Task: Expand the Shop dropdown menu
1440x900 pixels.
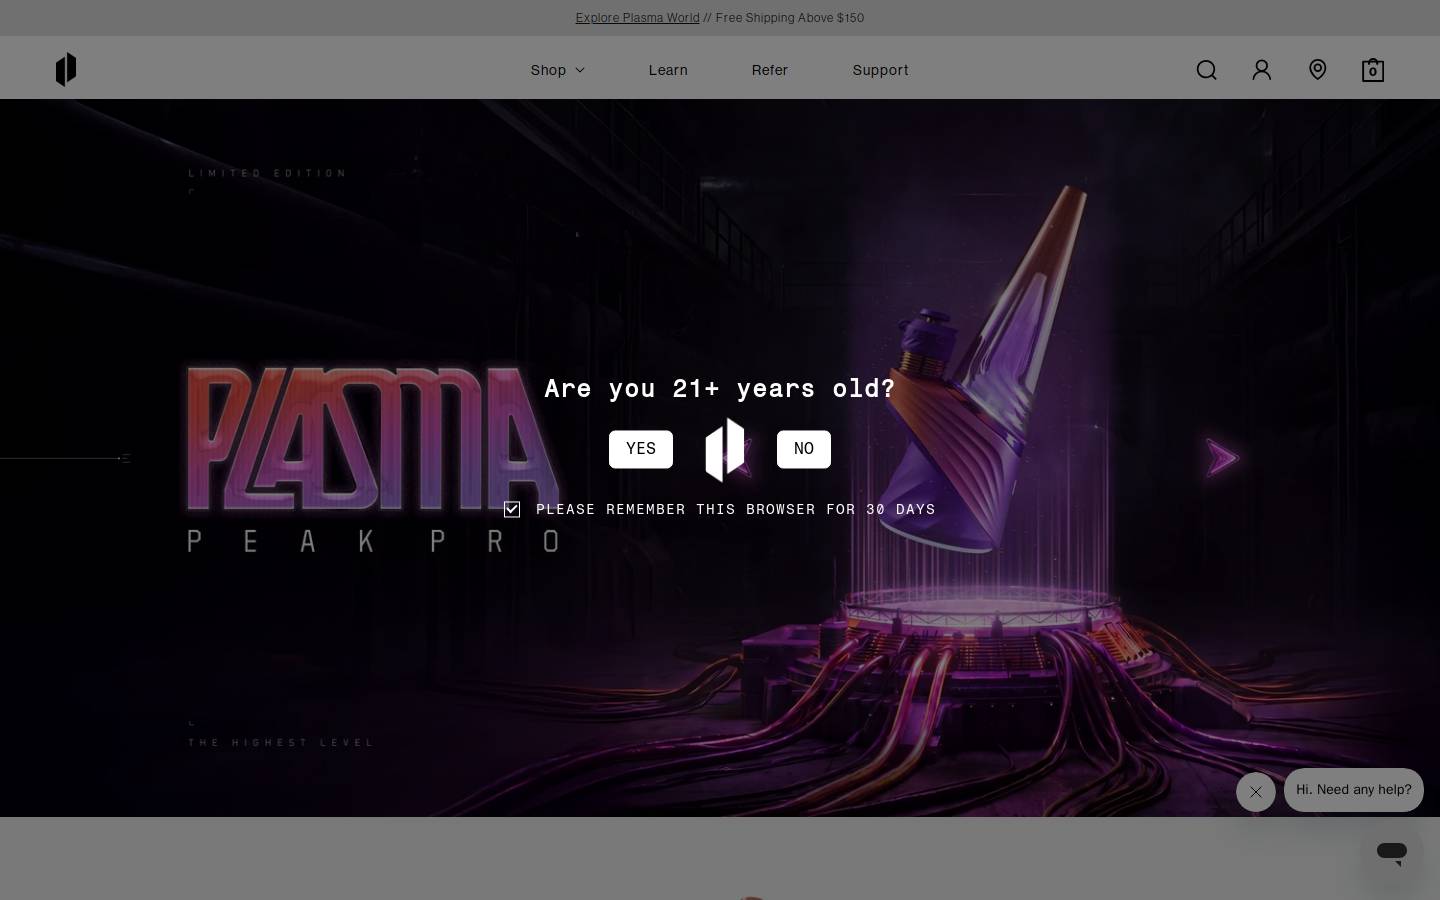Action: (557, 70)
